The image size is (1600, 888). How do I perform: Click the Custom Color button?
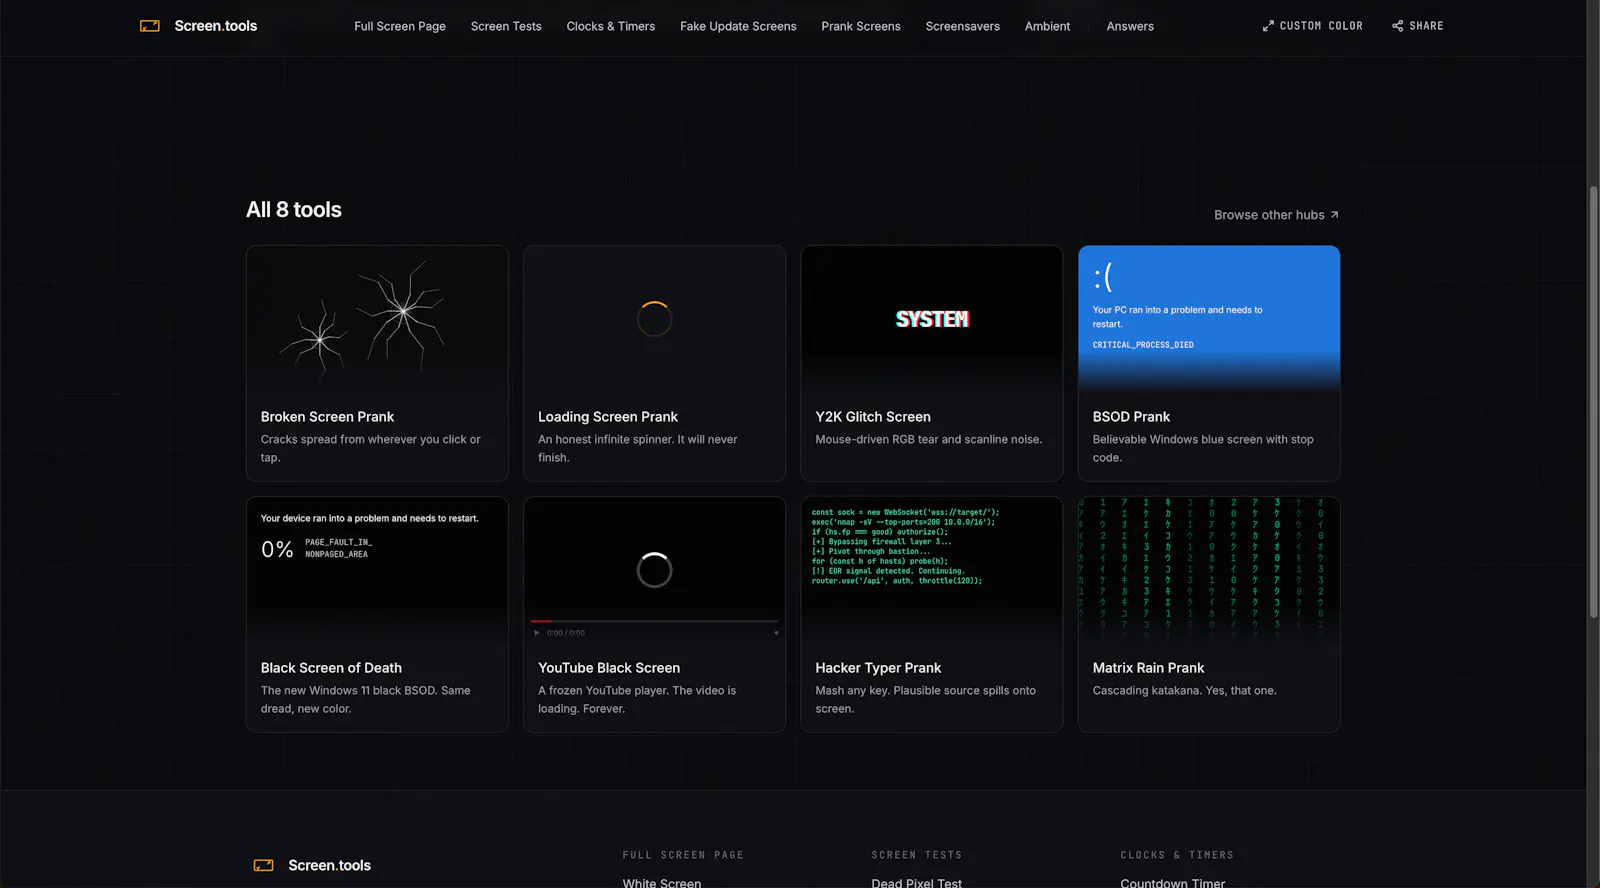(x=1312, y=26)
